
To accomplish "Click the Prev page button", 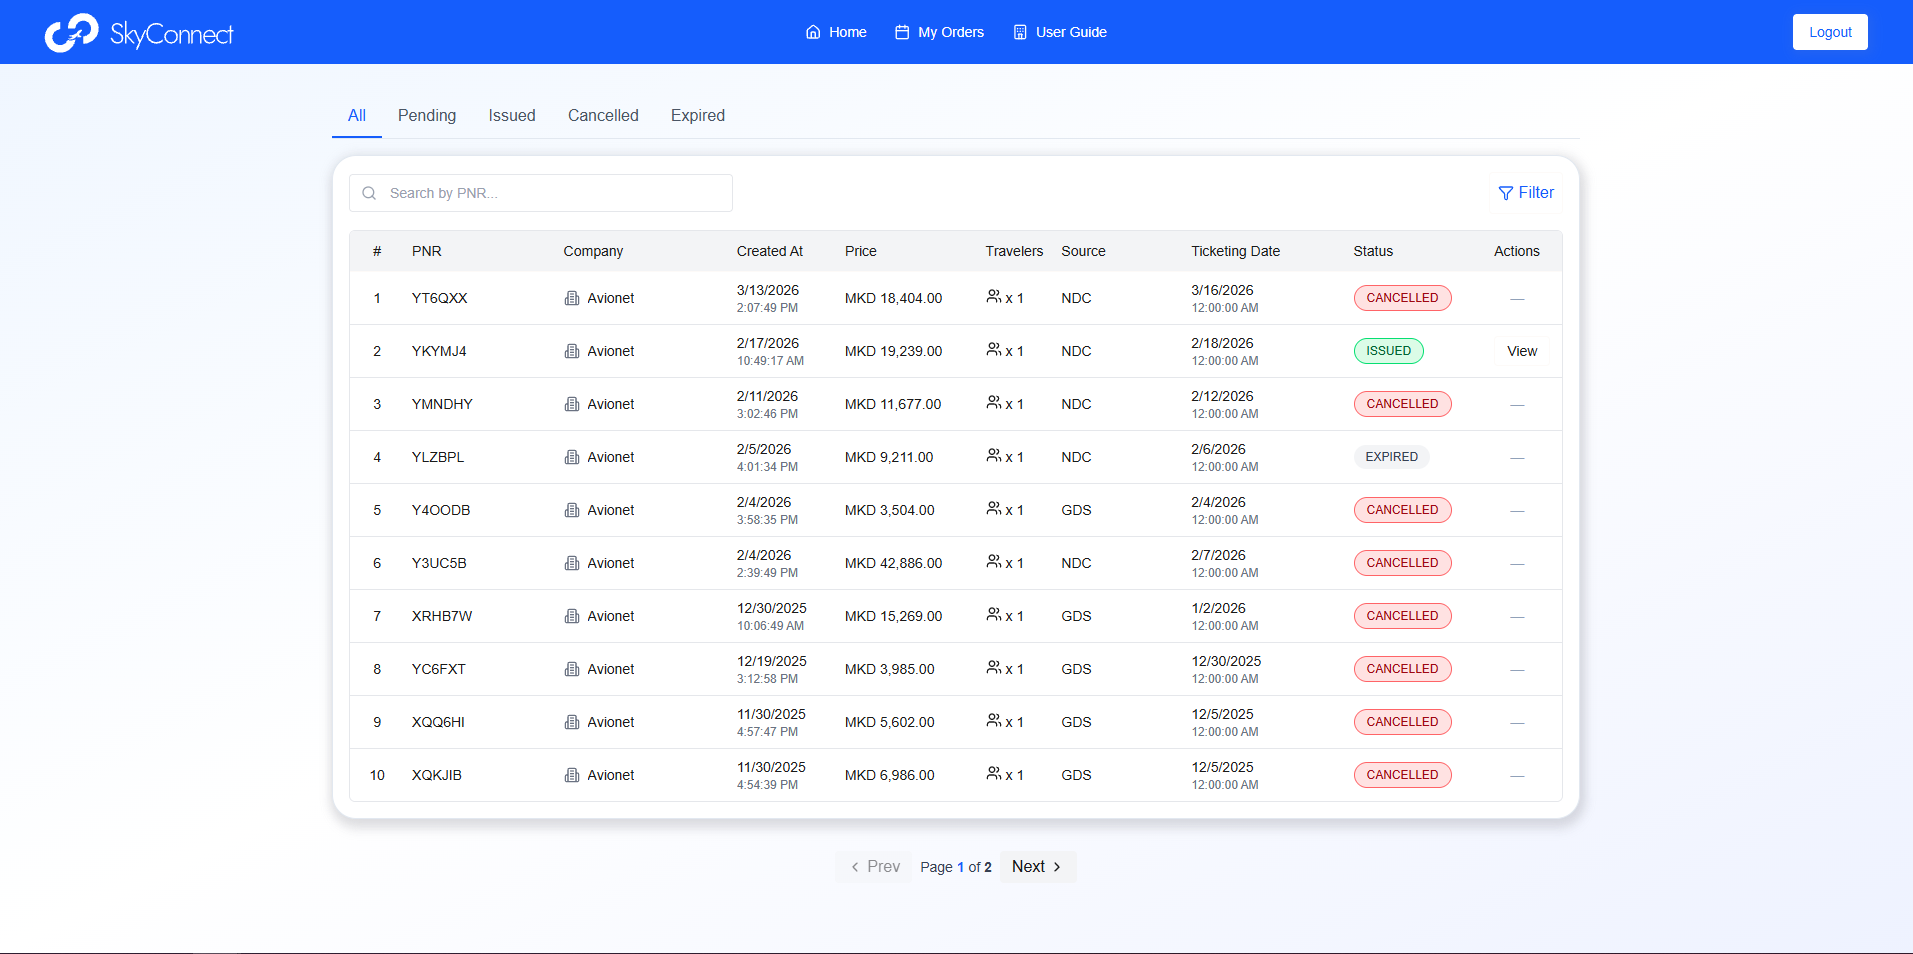I will click(875, 867).
